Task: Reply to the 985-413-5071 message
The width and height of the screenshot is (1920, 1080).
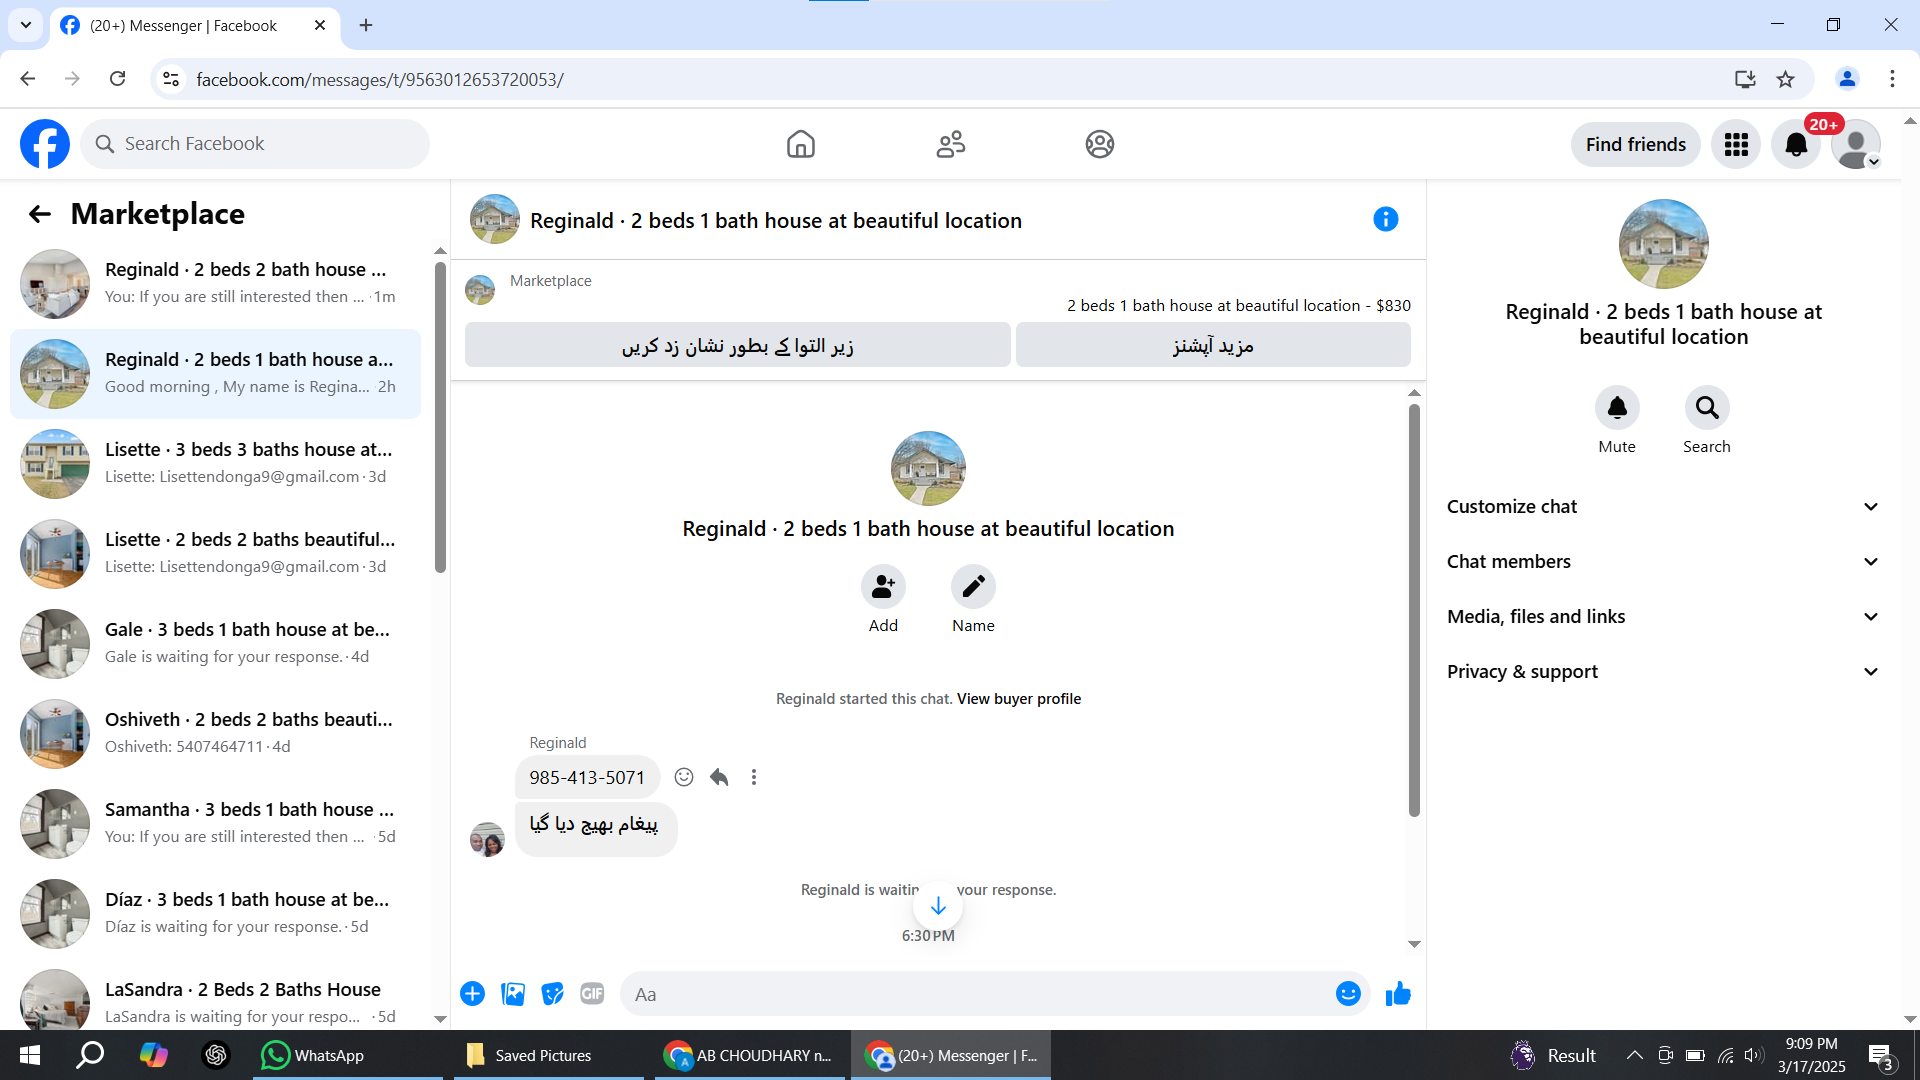Action: click(719, 777)
